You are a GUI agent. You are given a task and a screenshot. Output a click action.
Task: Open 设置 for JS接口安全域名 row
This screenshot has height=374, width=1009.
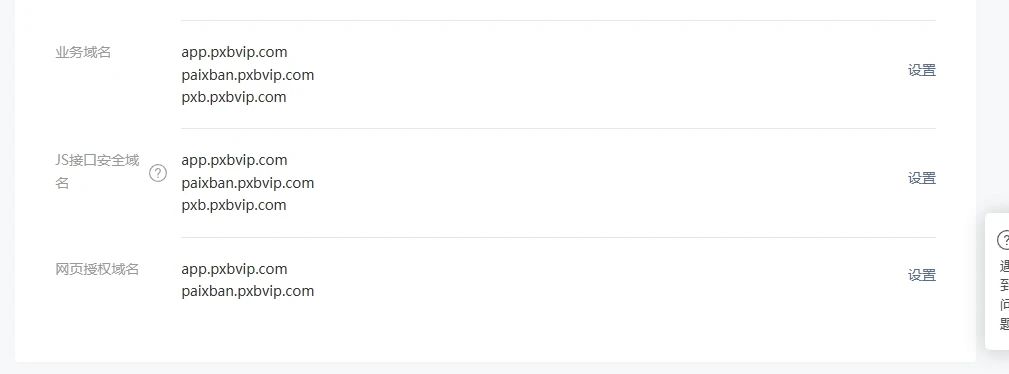[x=921, y=178]
